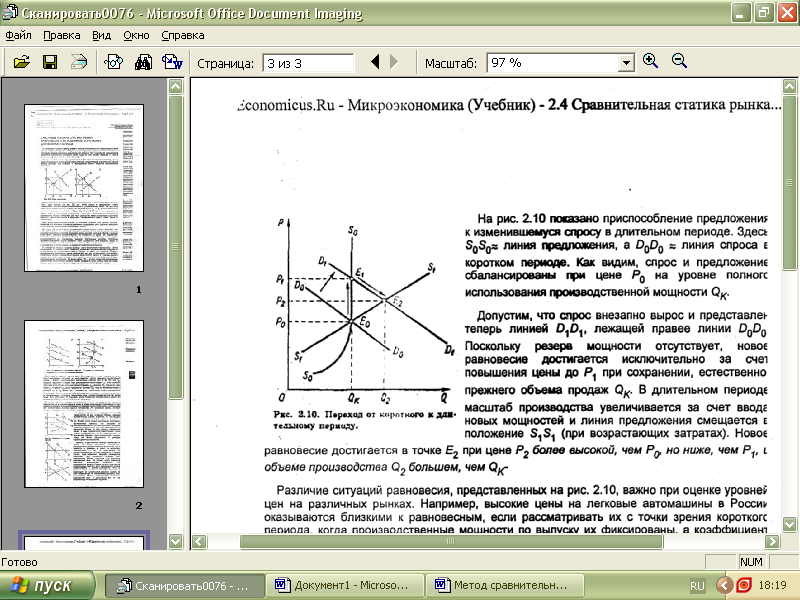Click the 18:19 clock in tray
Screen dimensions: 800x600
(772, 585)
